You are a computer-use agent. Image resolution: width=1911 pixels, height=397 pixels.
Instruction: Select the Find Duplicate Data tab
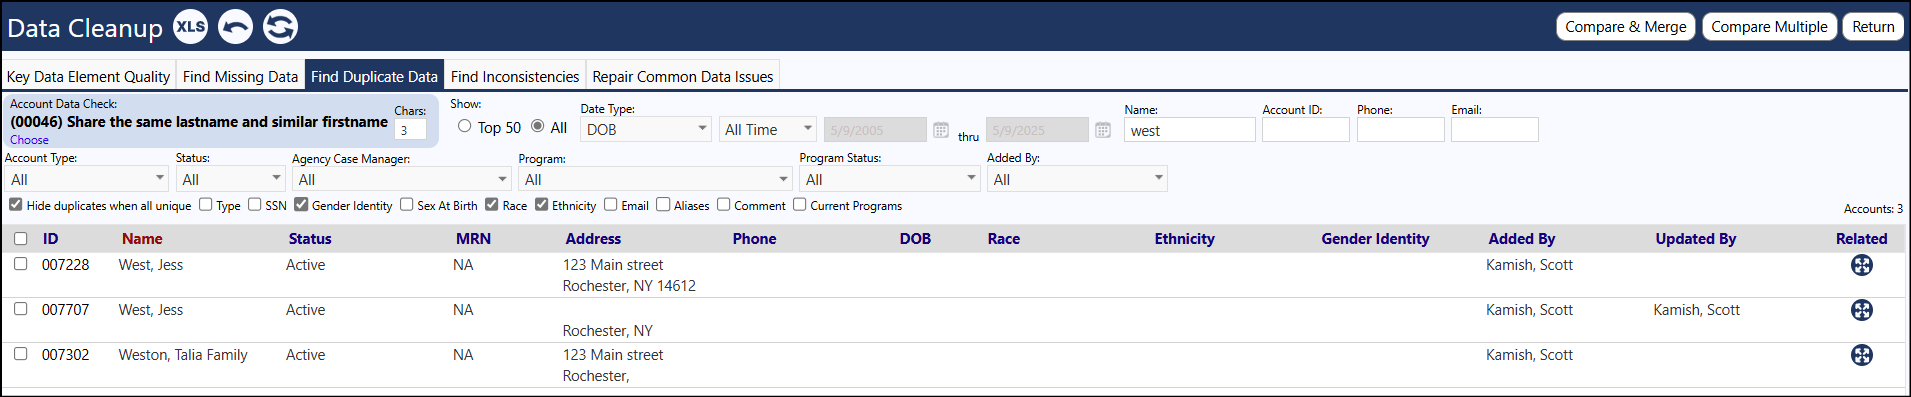click(x=374, y=76)
